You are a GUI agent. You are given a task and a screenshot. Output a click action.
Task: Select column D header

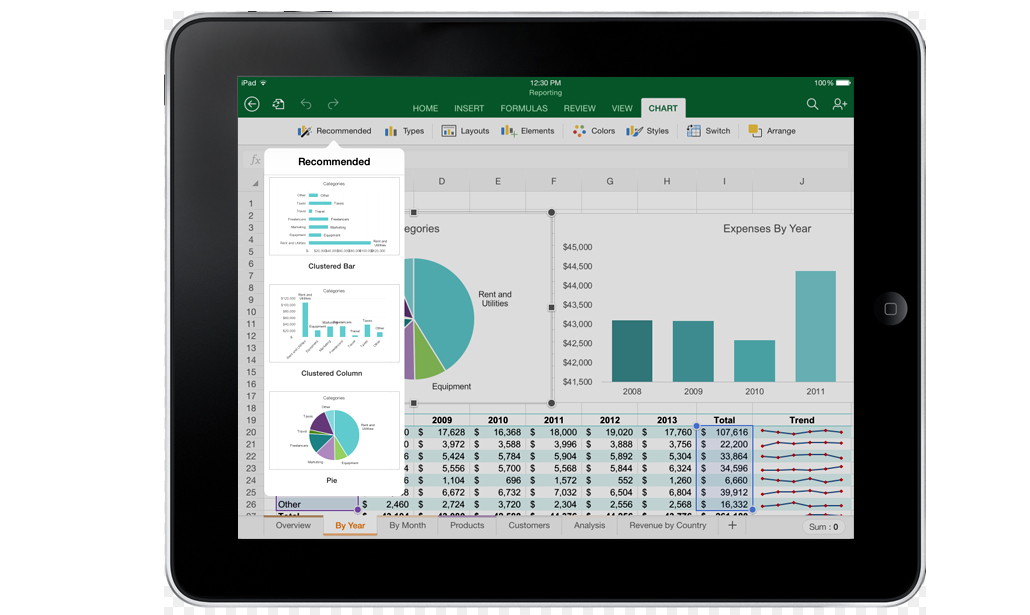(441, 181)
